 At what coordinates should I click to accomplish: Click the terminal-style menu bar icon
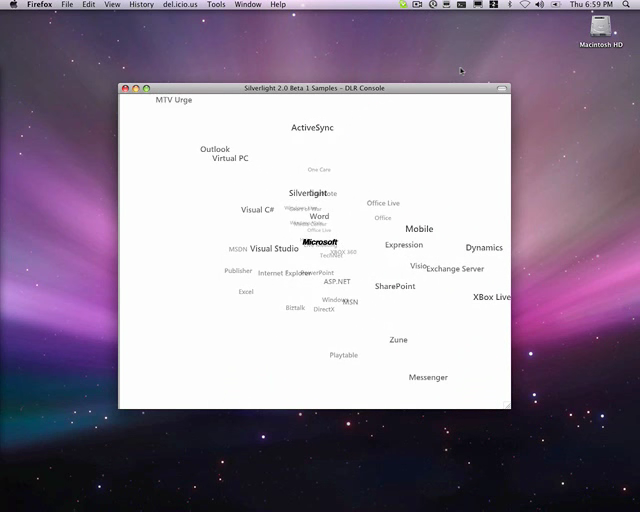(x=461, y=4)
